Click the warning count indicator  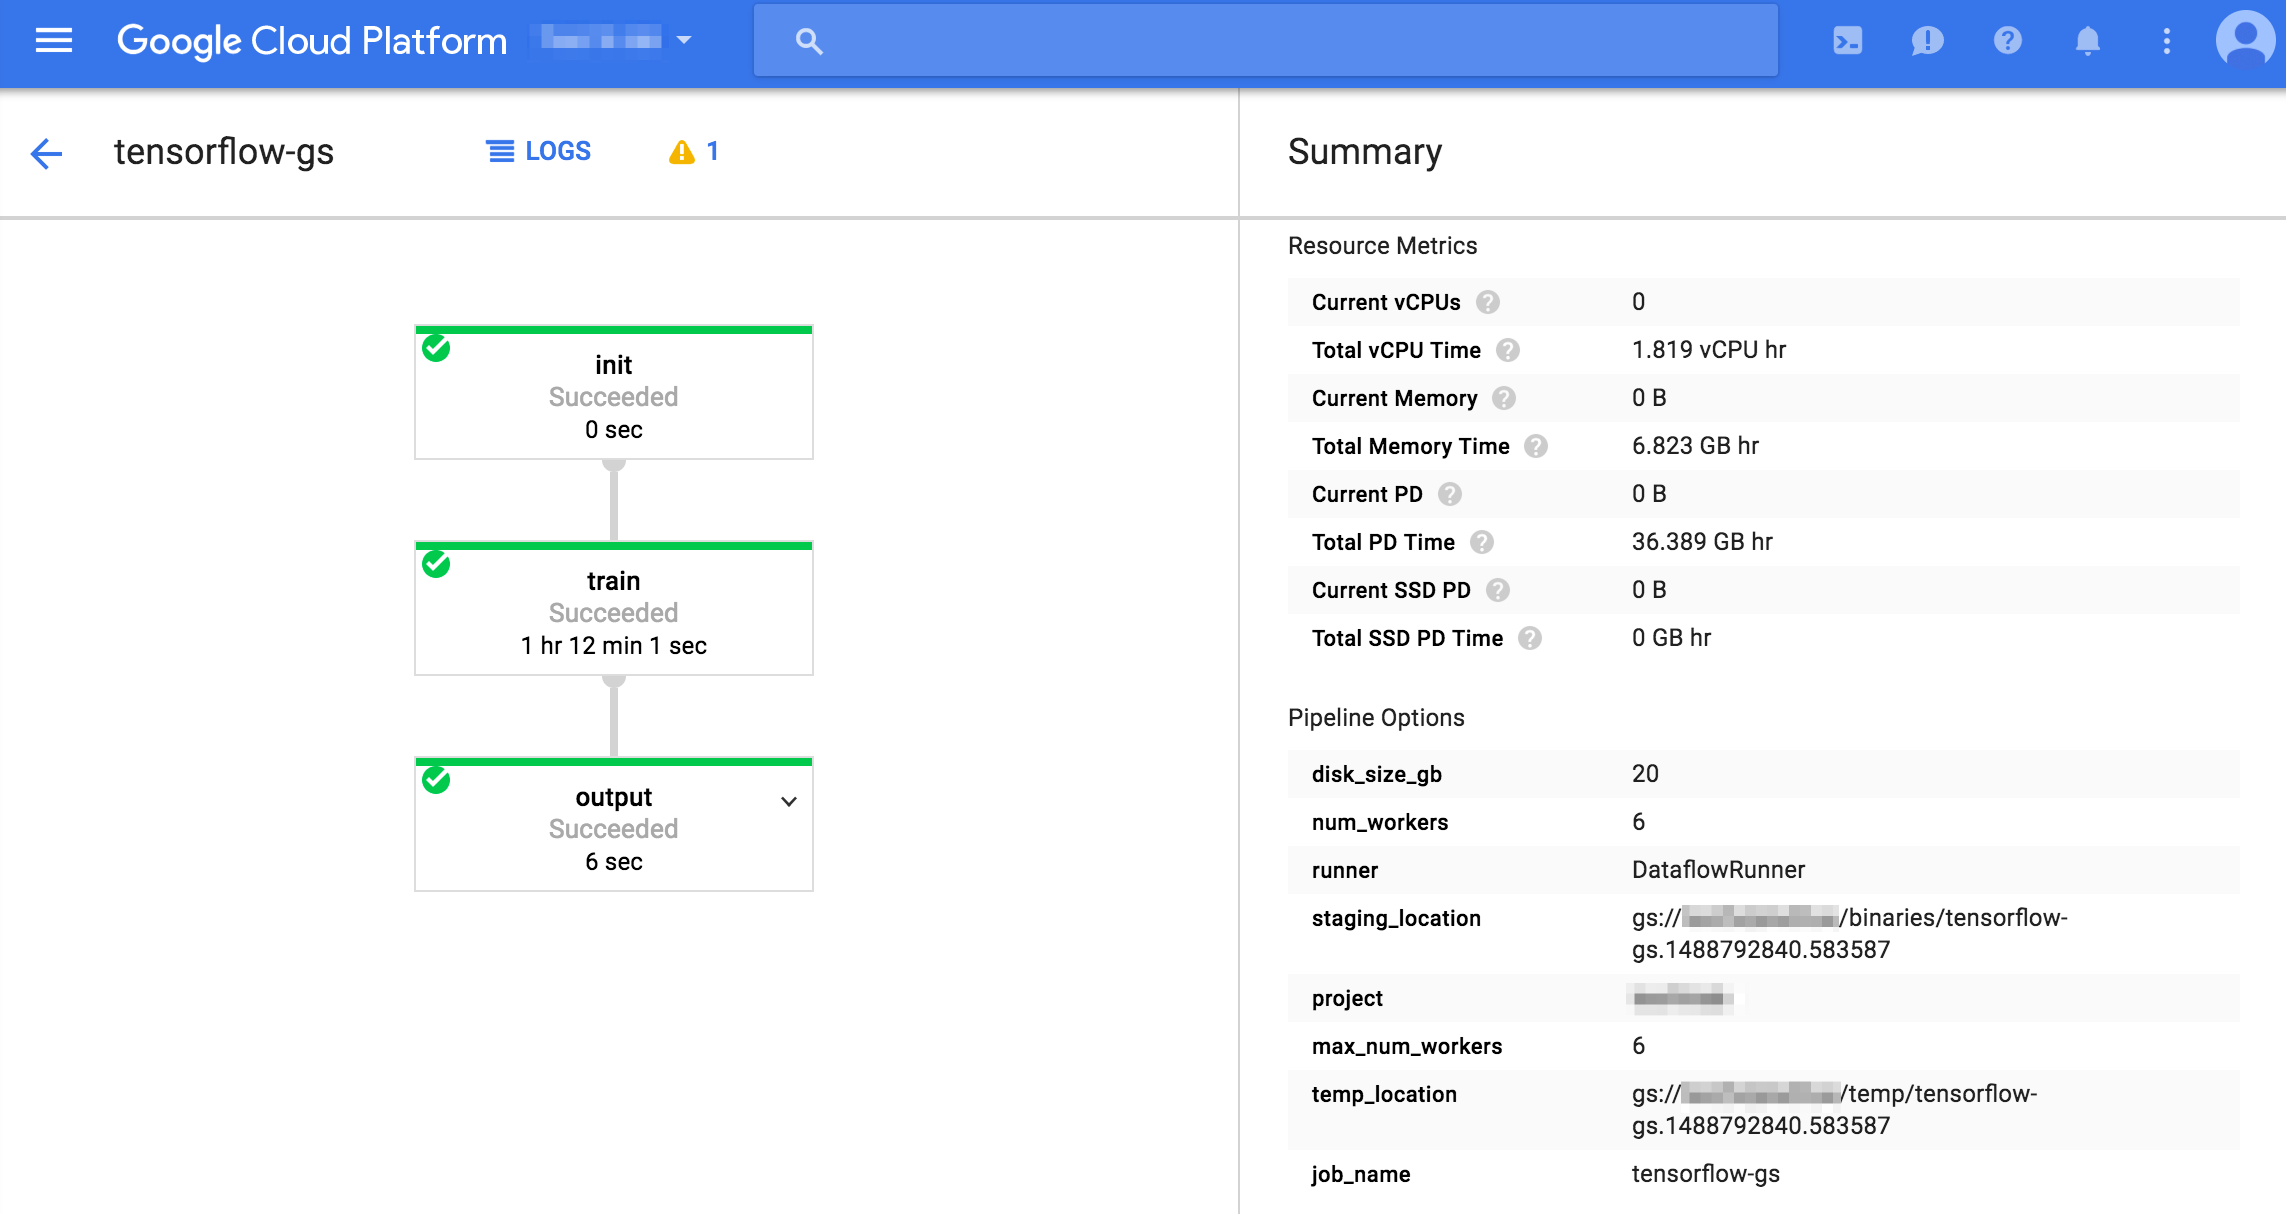click(x=694, y=152)
